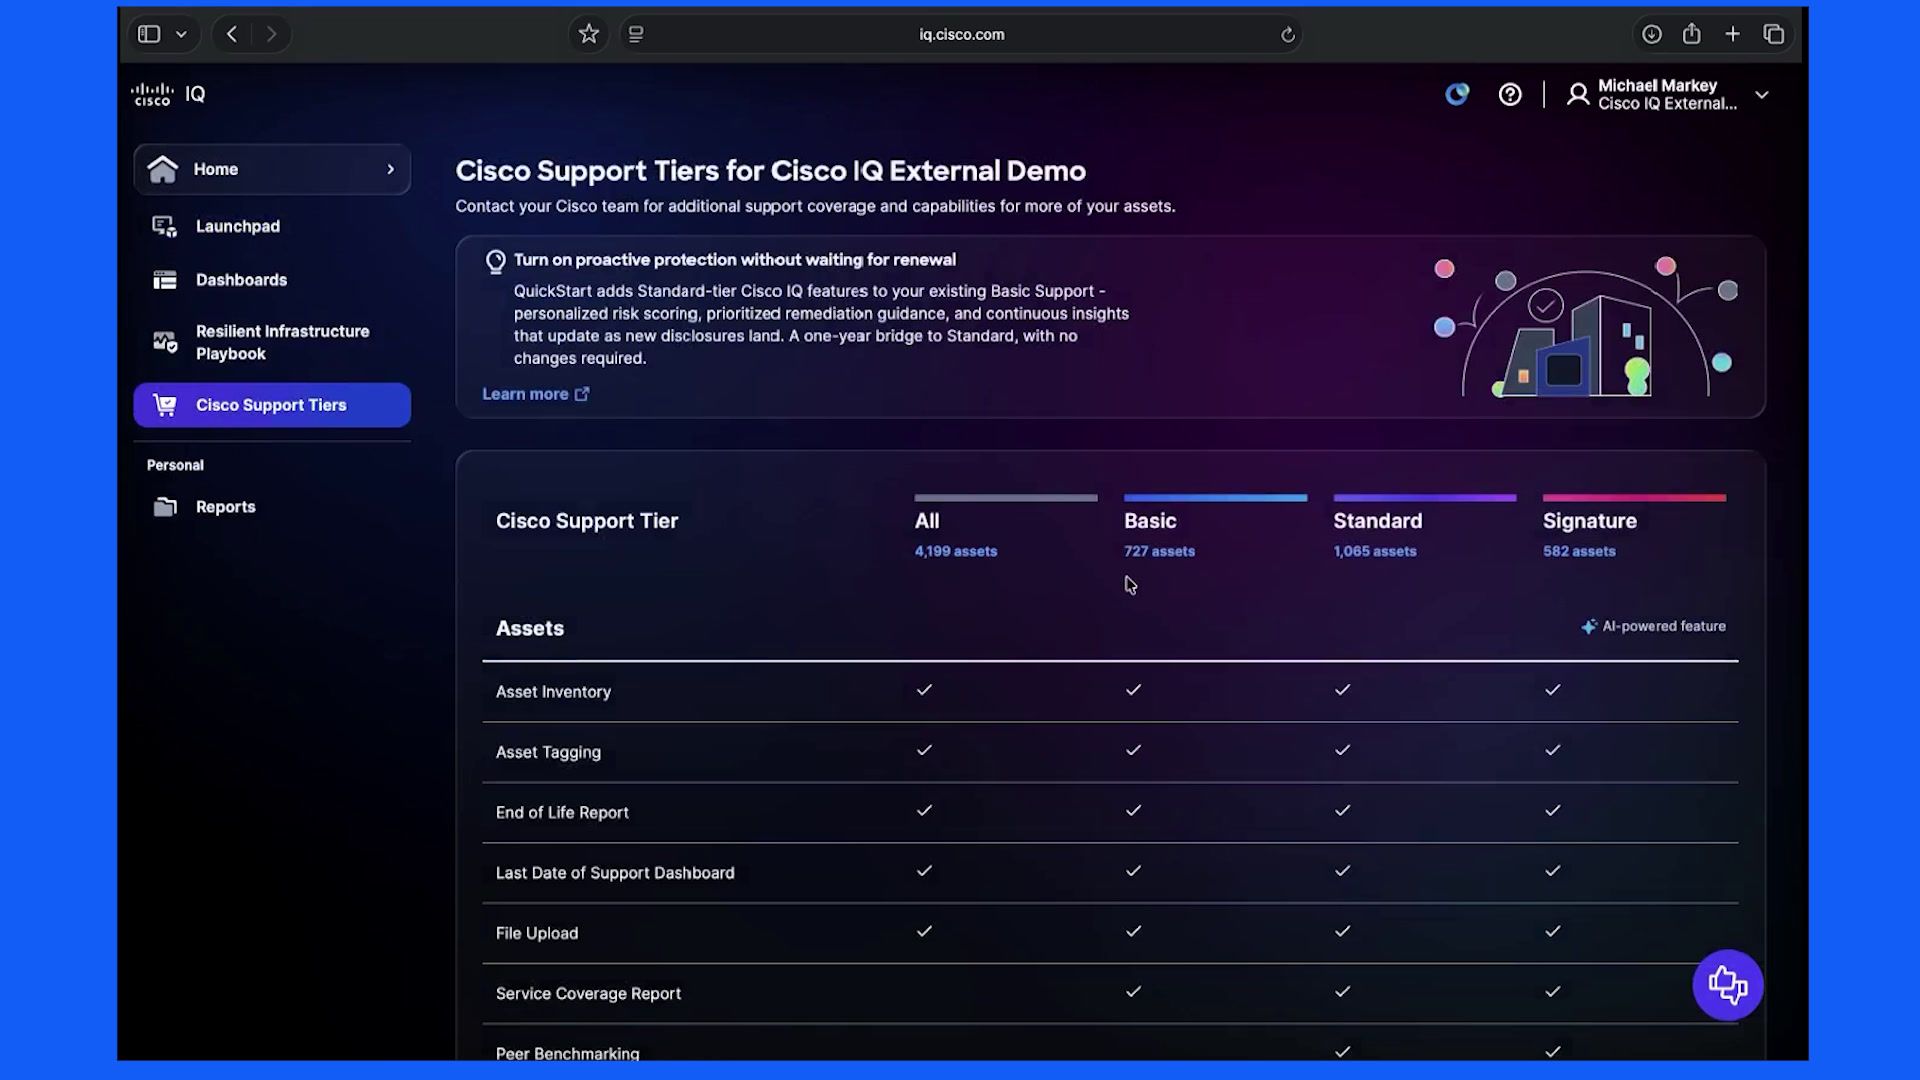Image resolution: width=1920 pixels, height=1080 pixels.
Task: Click the AI-powered feature sparkle icon
Action: click(1588, 627)
